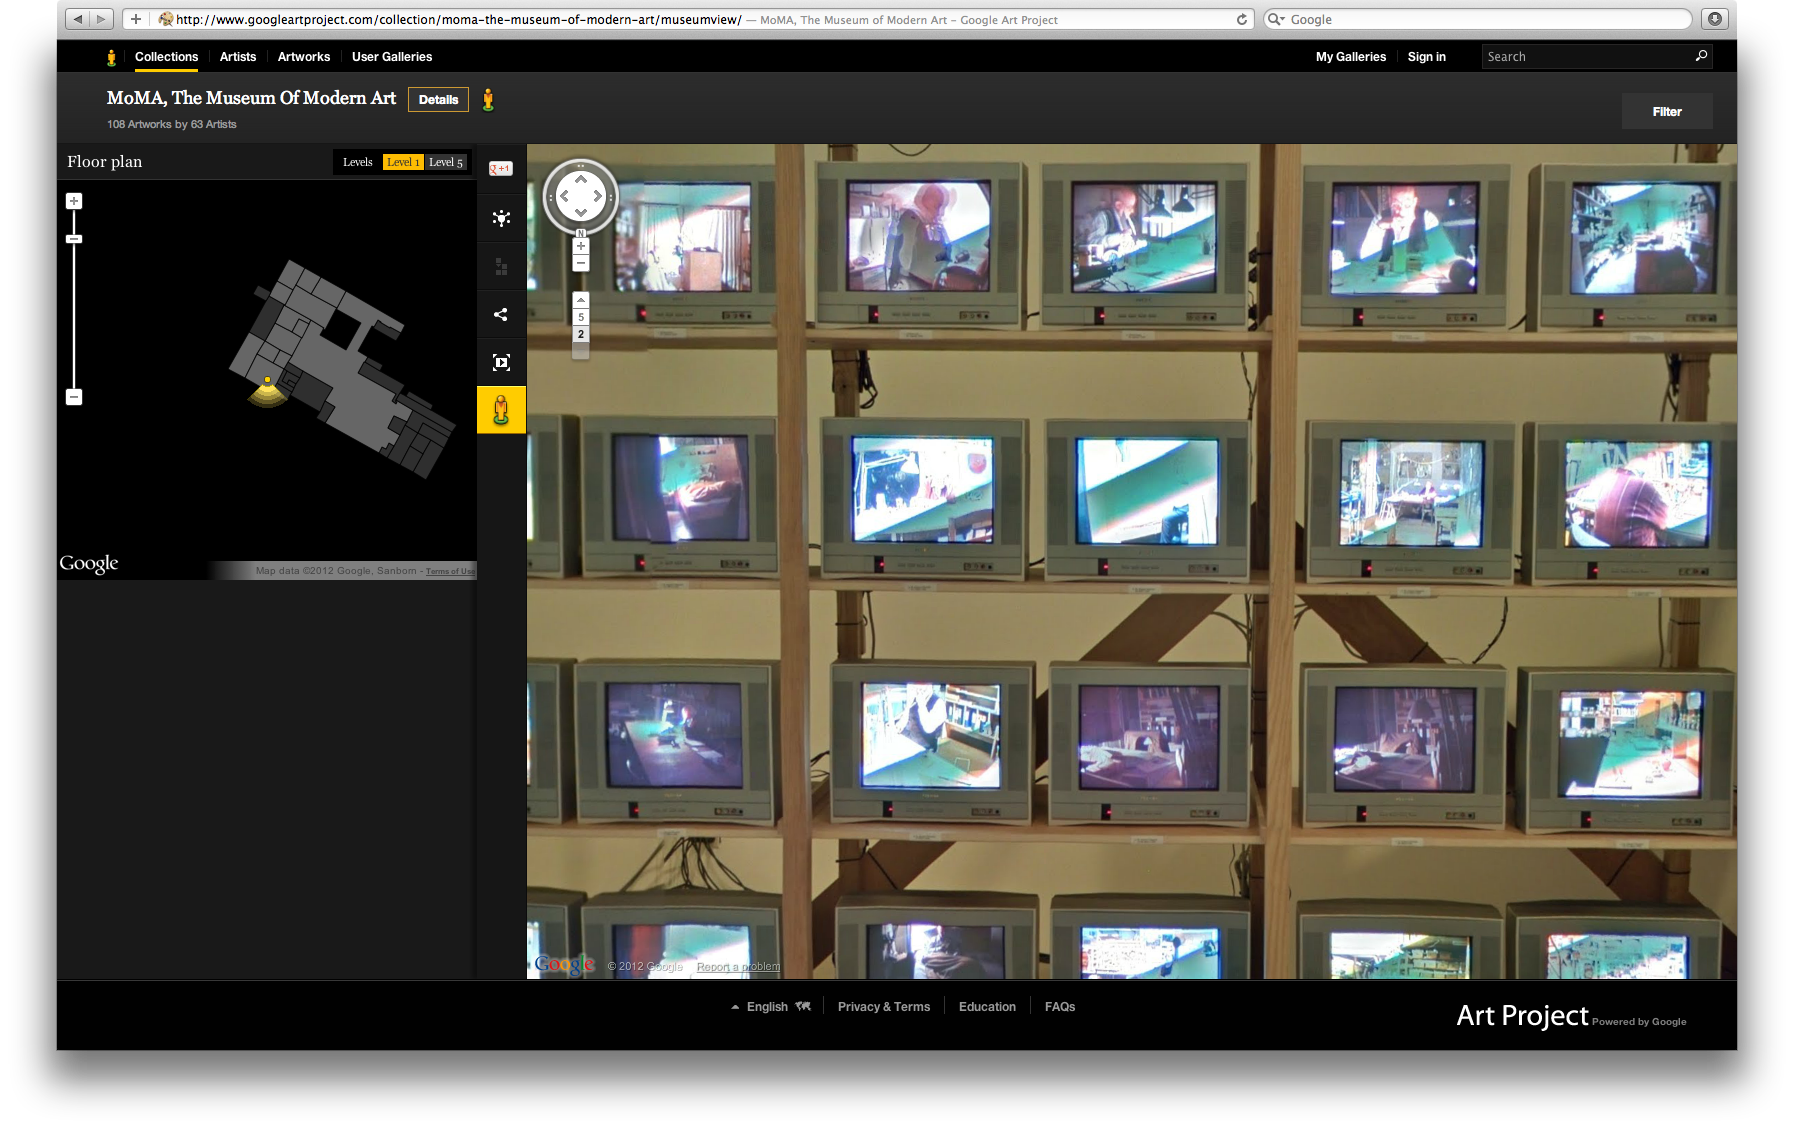Image resolution: width=1794 pixels, height=1129 pixels.
Task: Select Level 1 in floor plan
Action: [403, 162]
